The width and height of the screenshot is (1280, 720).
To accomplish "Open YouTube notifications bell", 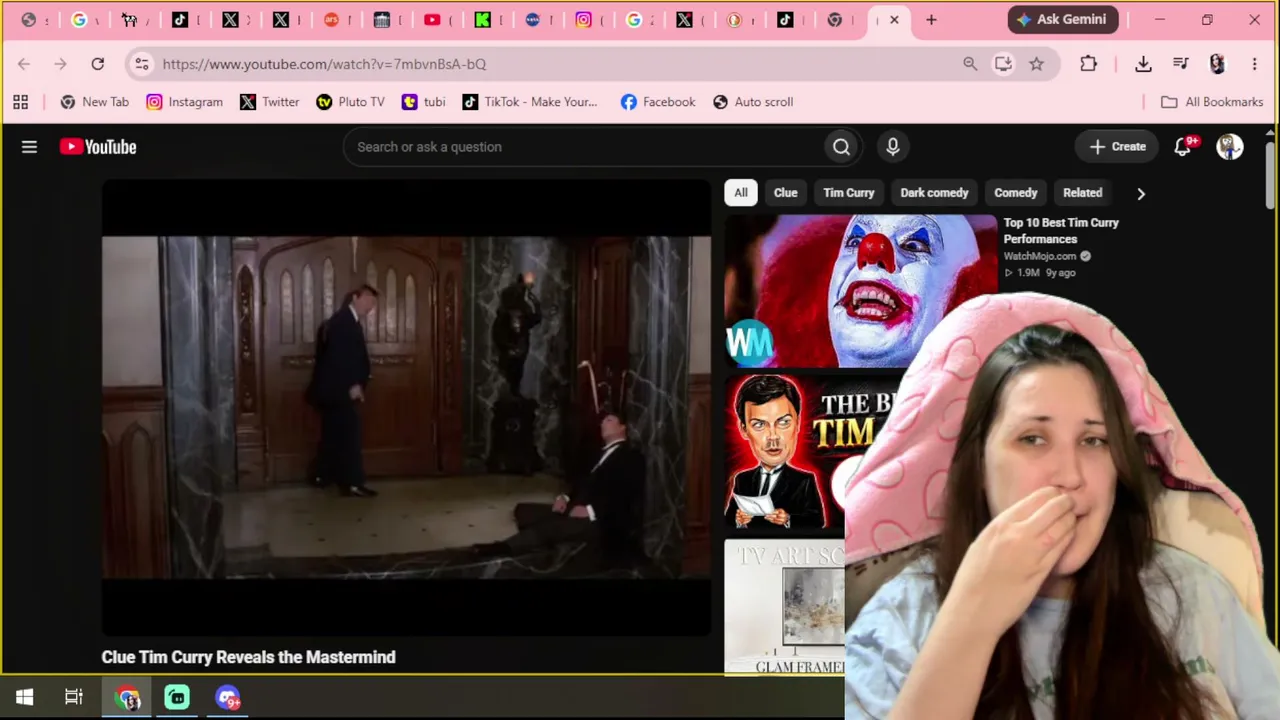I will pos(1183,147).
